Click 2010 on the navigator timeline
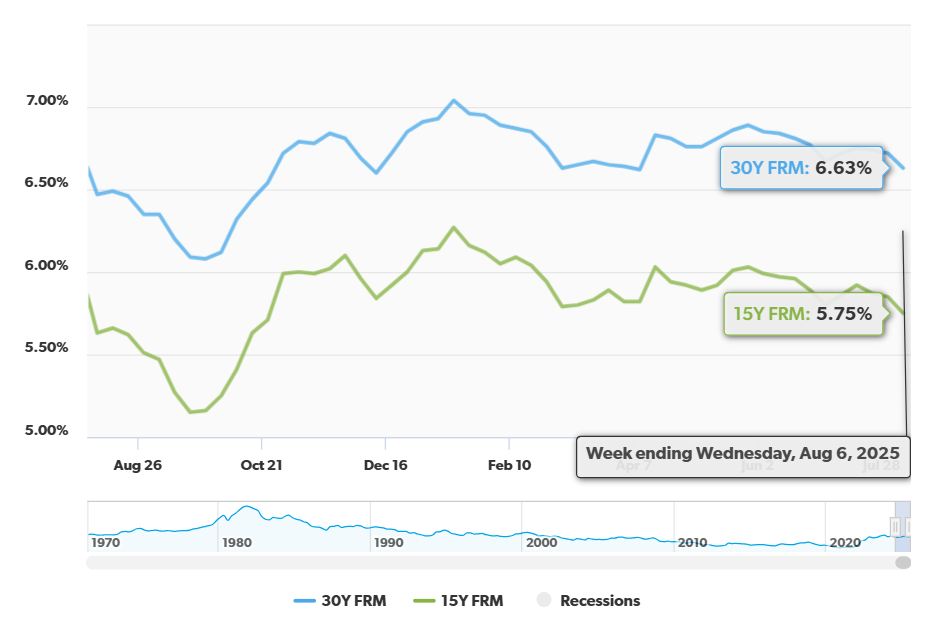 click(x=692, y=542)
